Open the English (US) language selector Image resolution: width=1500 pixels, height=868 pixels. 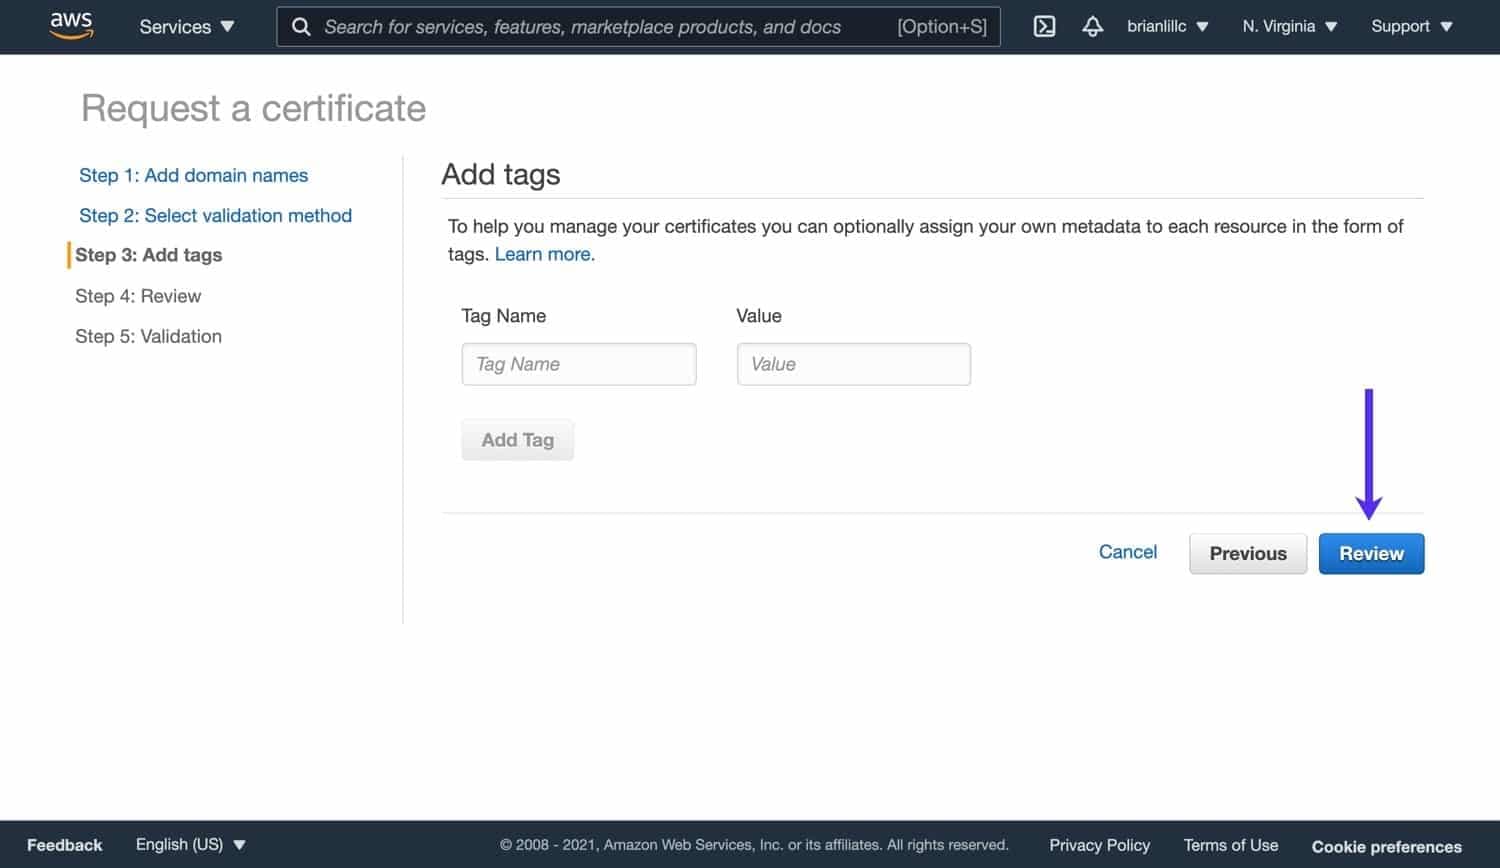click(x=190, y=845)
